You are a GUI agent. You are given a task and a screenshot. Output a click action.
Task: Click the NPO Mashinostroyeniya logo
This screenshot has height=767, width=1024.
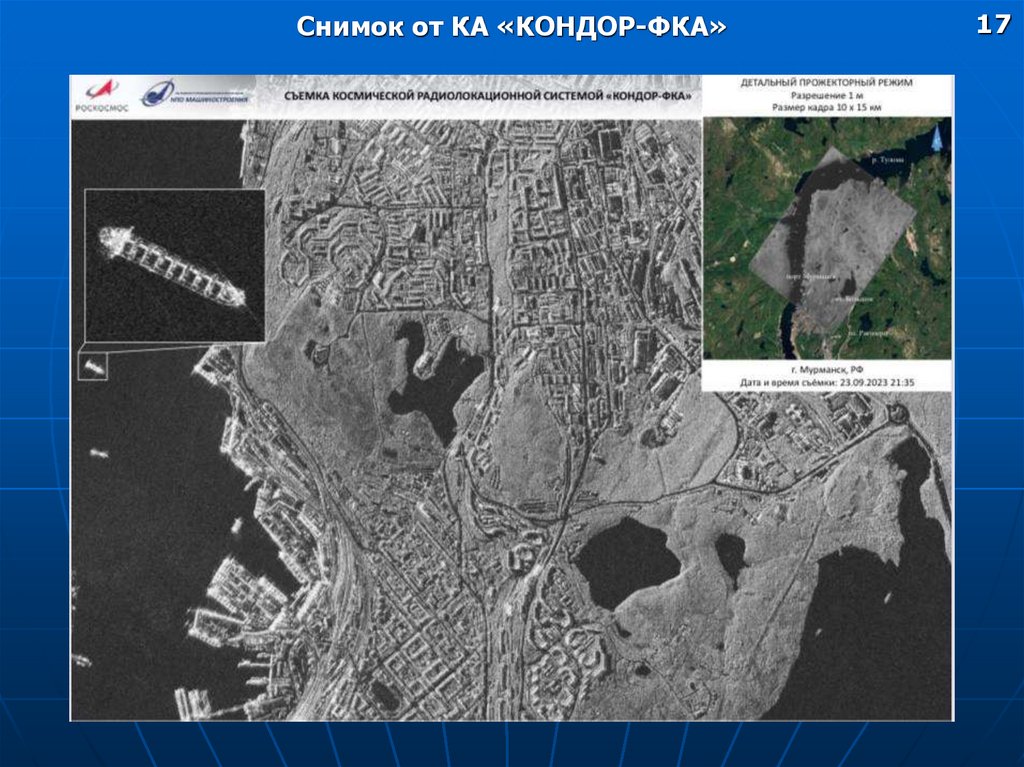pyautogui.click(x=197, y=95)
